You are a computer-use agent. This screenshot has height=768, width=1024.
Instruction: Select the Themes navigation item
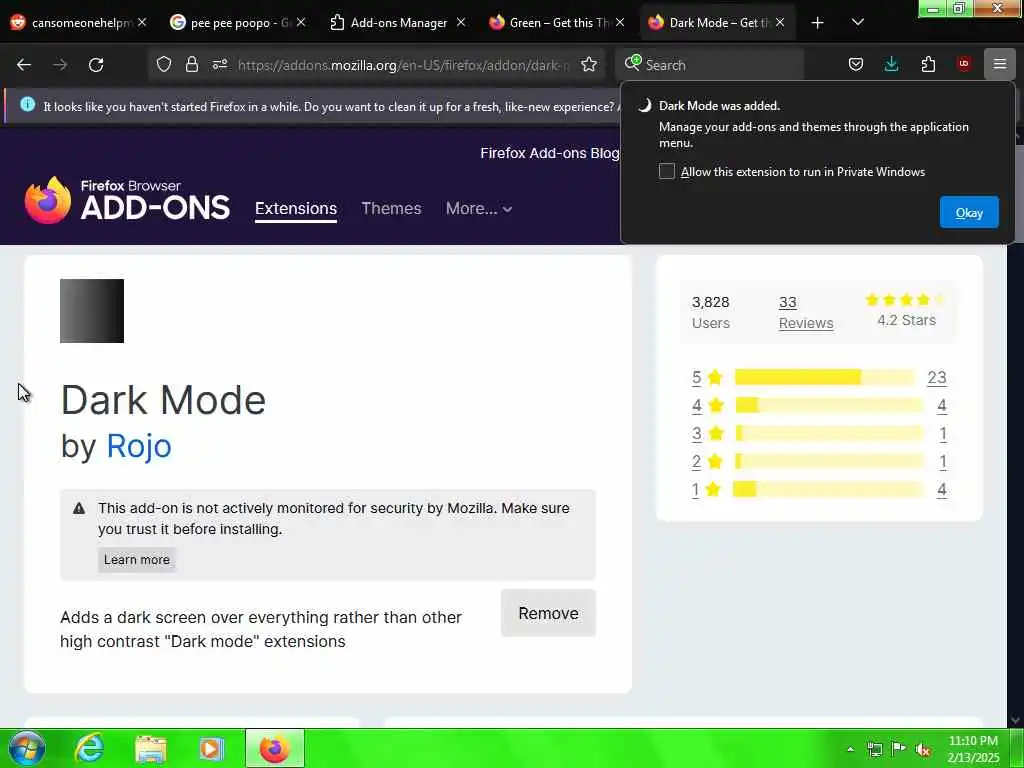(391, 208)
